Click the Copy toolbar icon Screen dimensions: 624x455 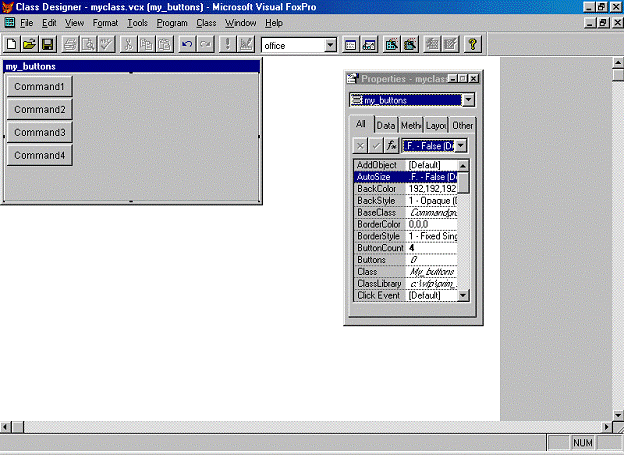[x=147, y=44]
